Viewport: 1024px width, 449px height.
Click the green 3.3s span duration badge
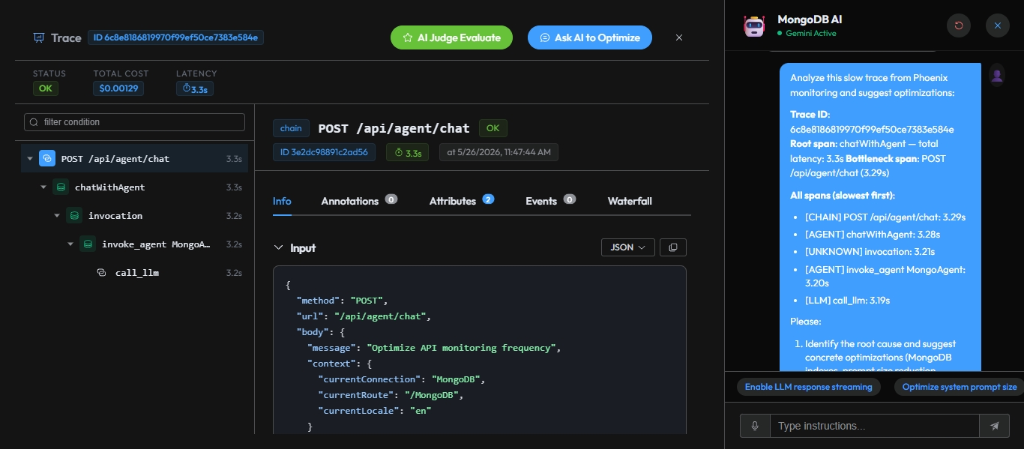[408, 153]
